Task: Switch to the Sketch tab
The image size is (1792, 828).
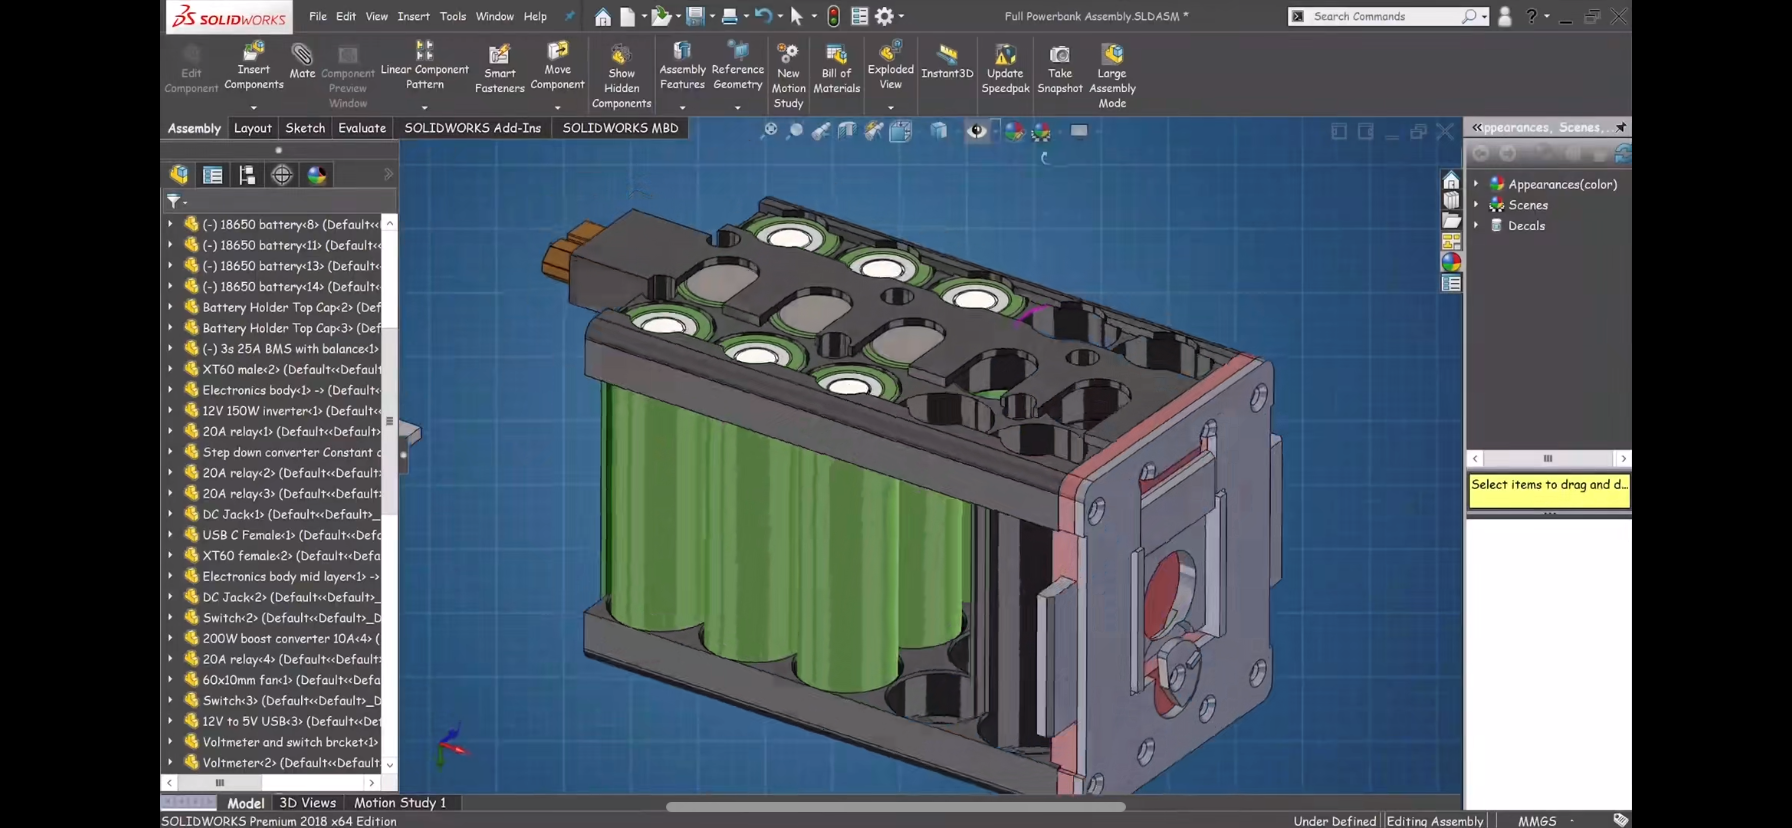Action: (x=305, y=128)
